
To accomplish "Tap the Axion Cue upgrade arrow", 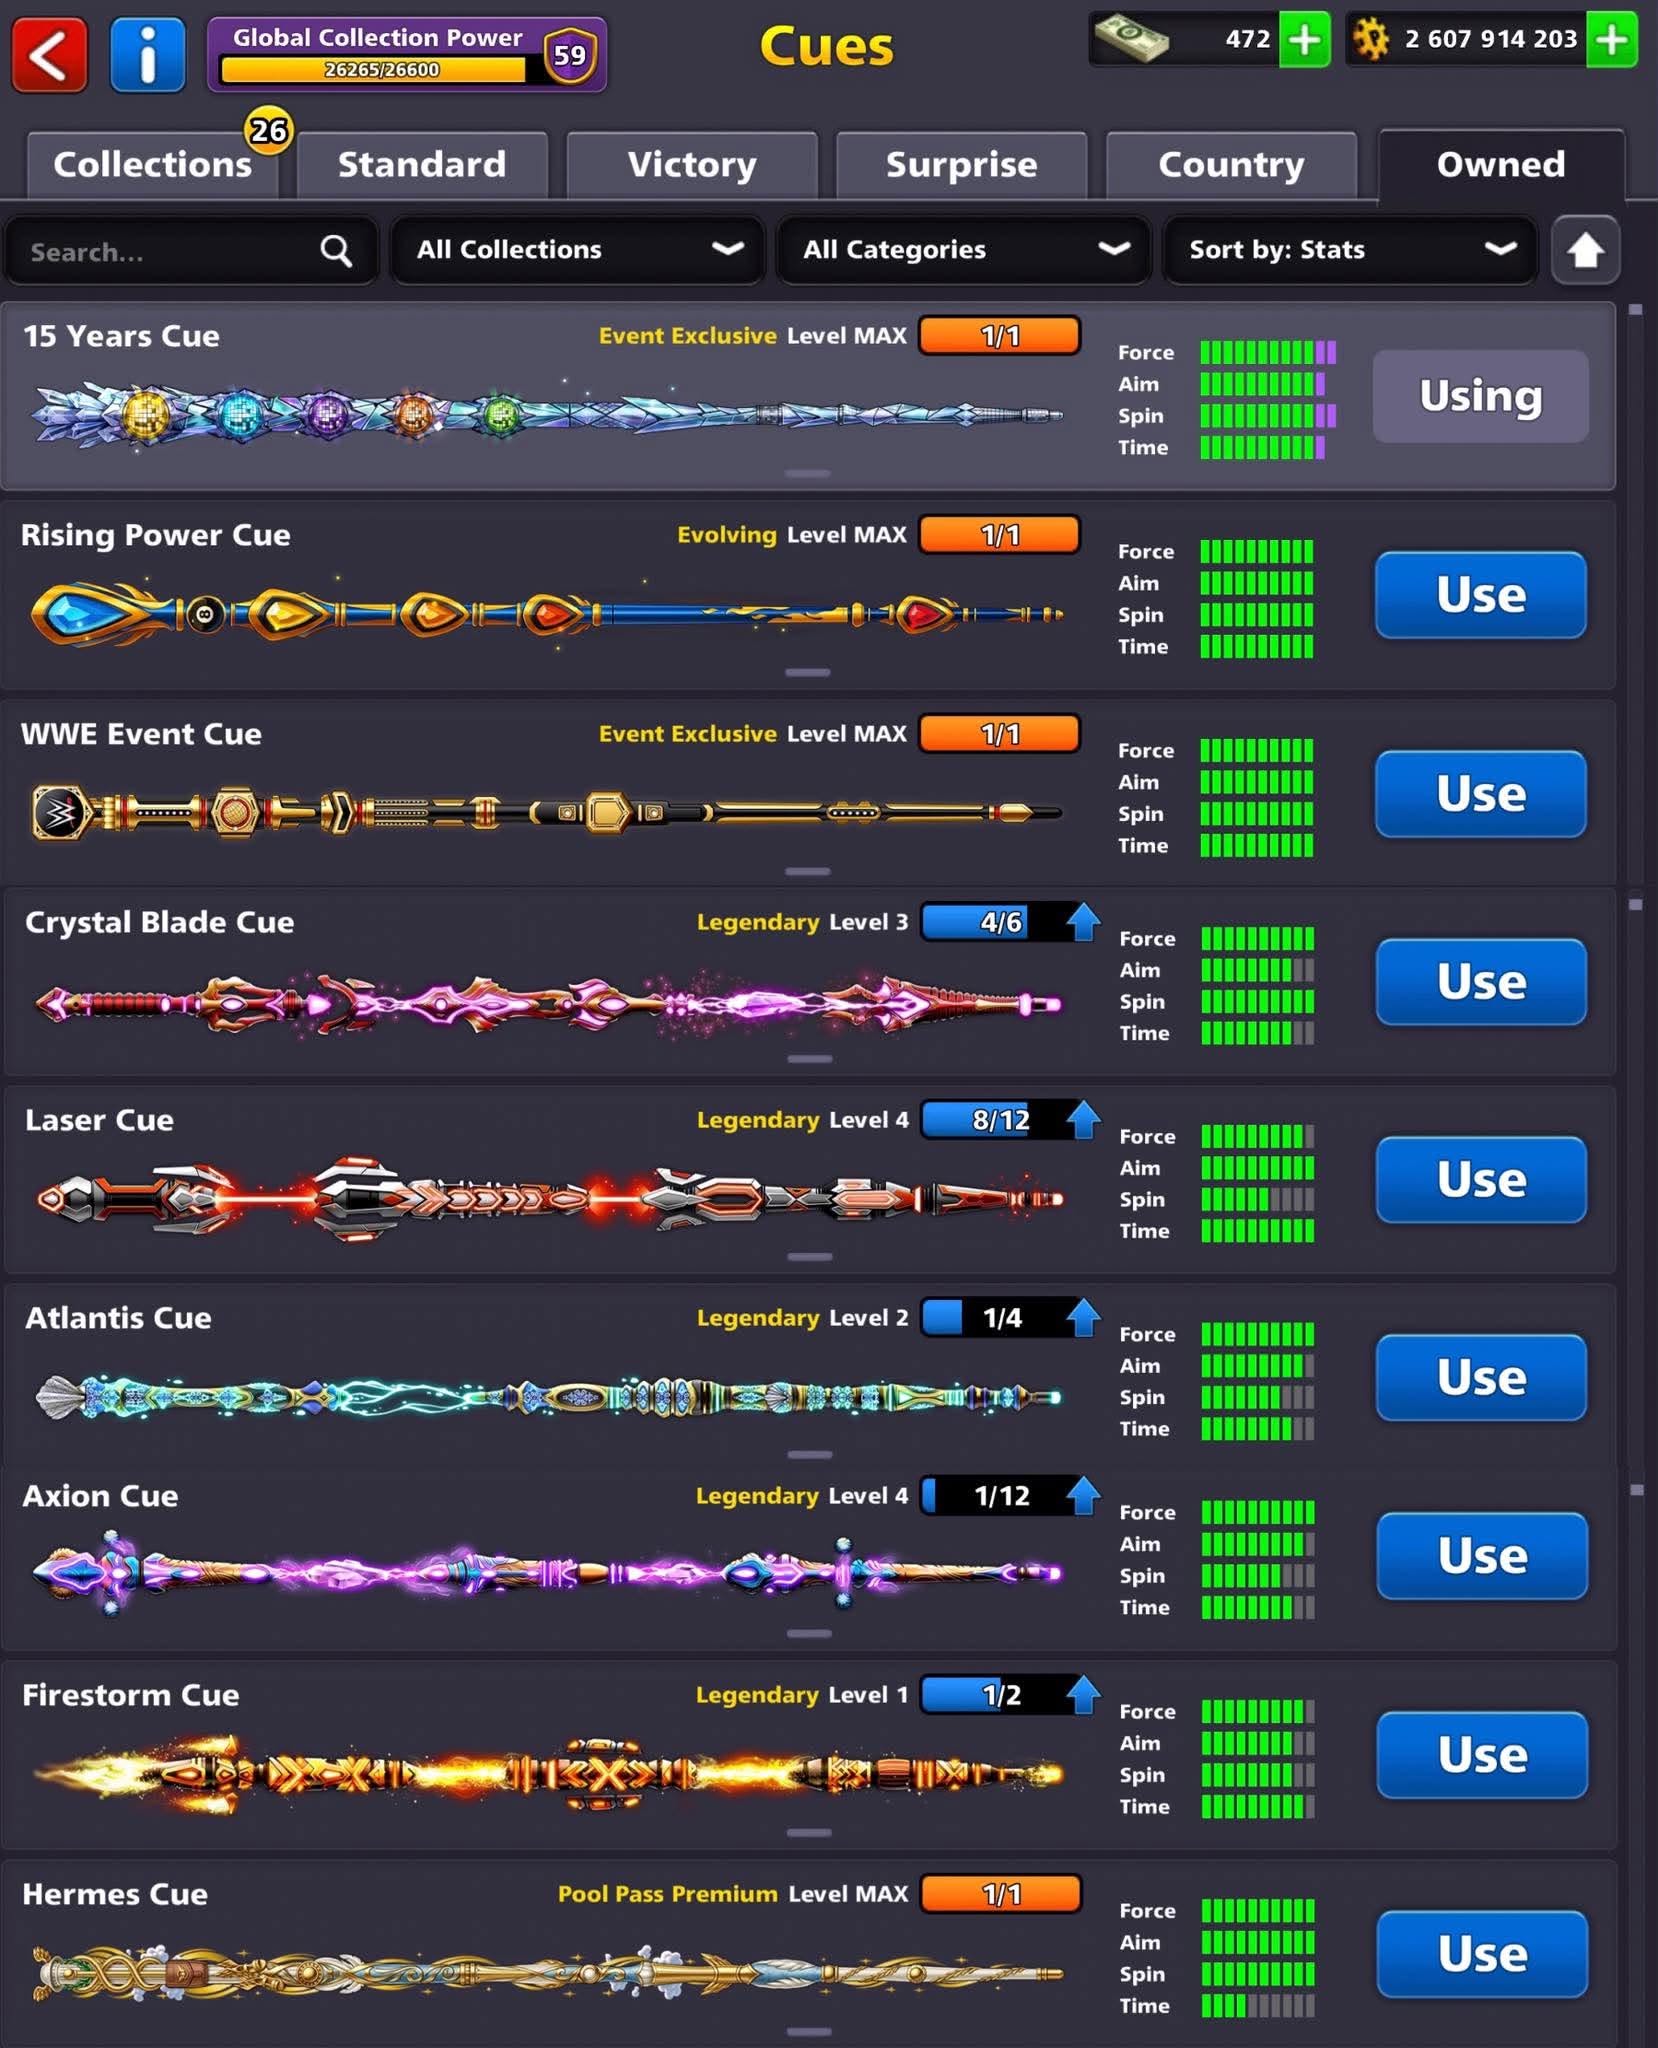I will (1083, 1496).
